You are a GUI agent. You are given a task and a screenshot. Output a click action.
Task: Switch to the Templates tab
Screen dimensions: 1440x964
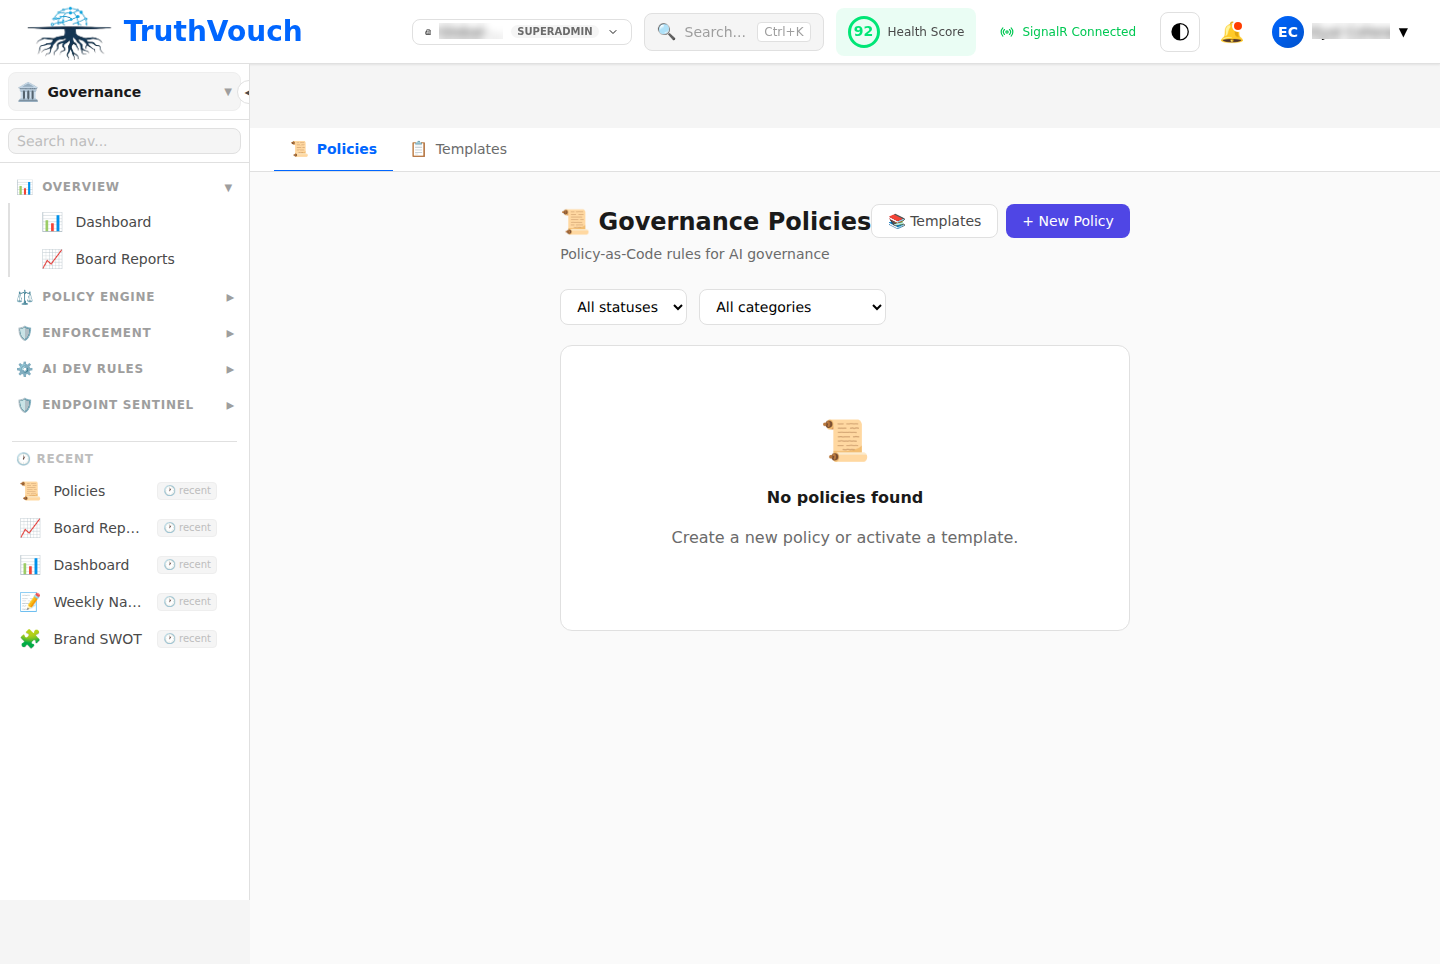(458, 148)
